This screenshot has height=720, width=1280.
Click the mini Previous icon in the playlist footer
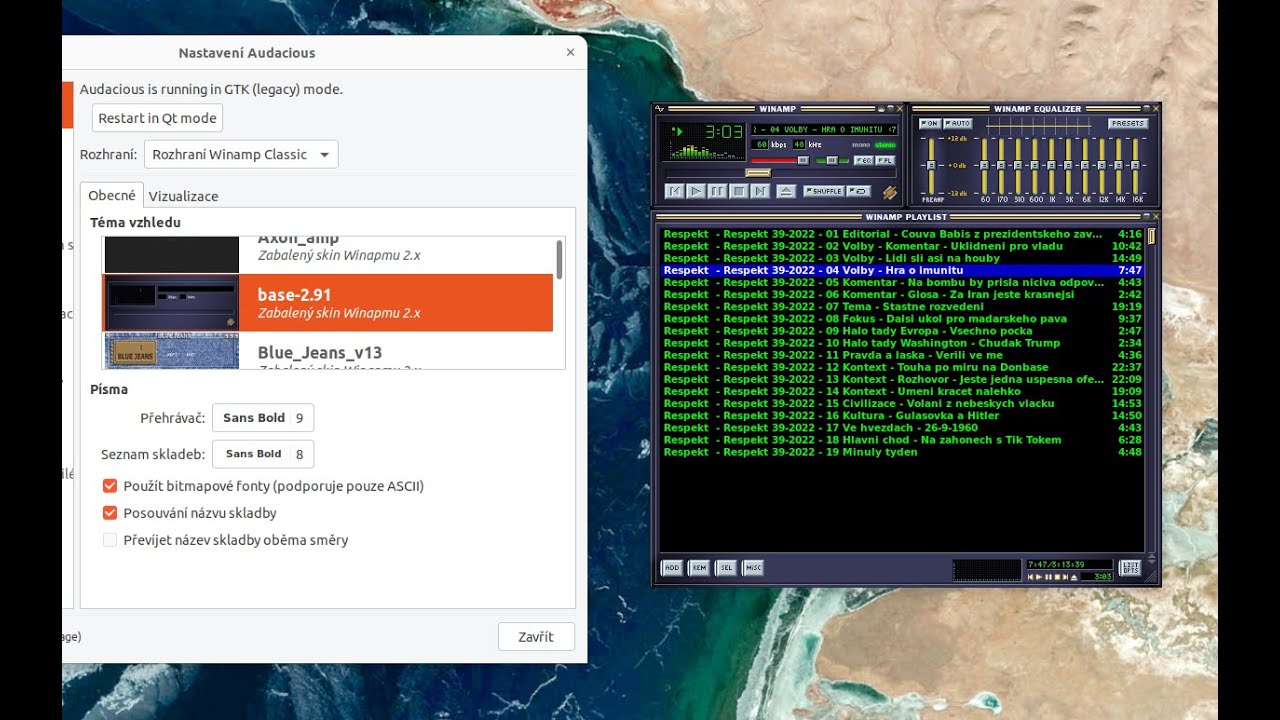[1031, 577]
